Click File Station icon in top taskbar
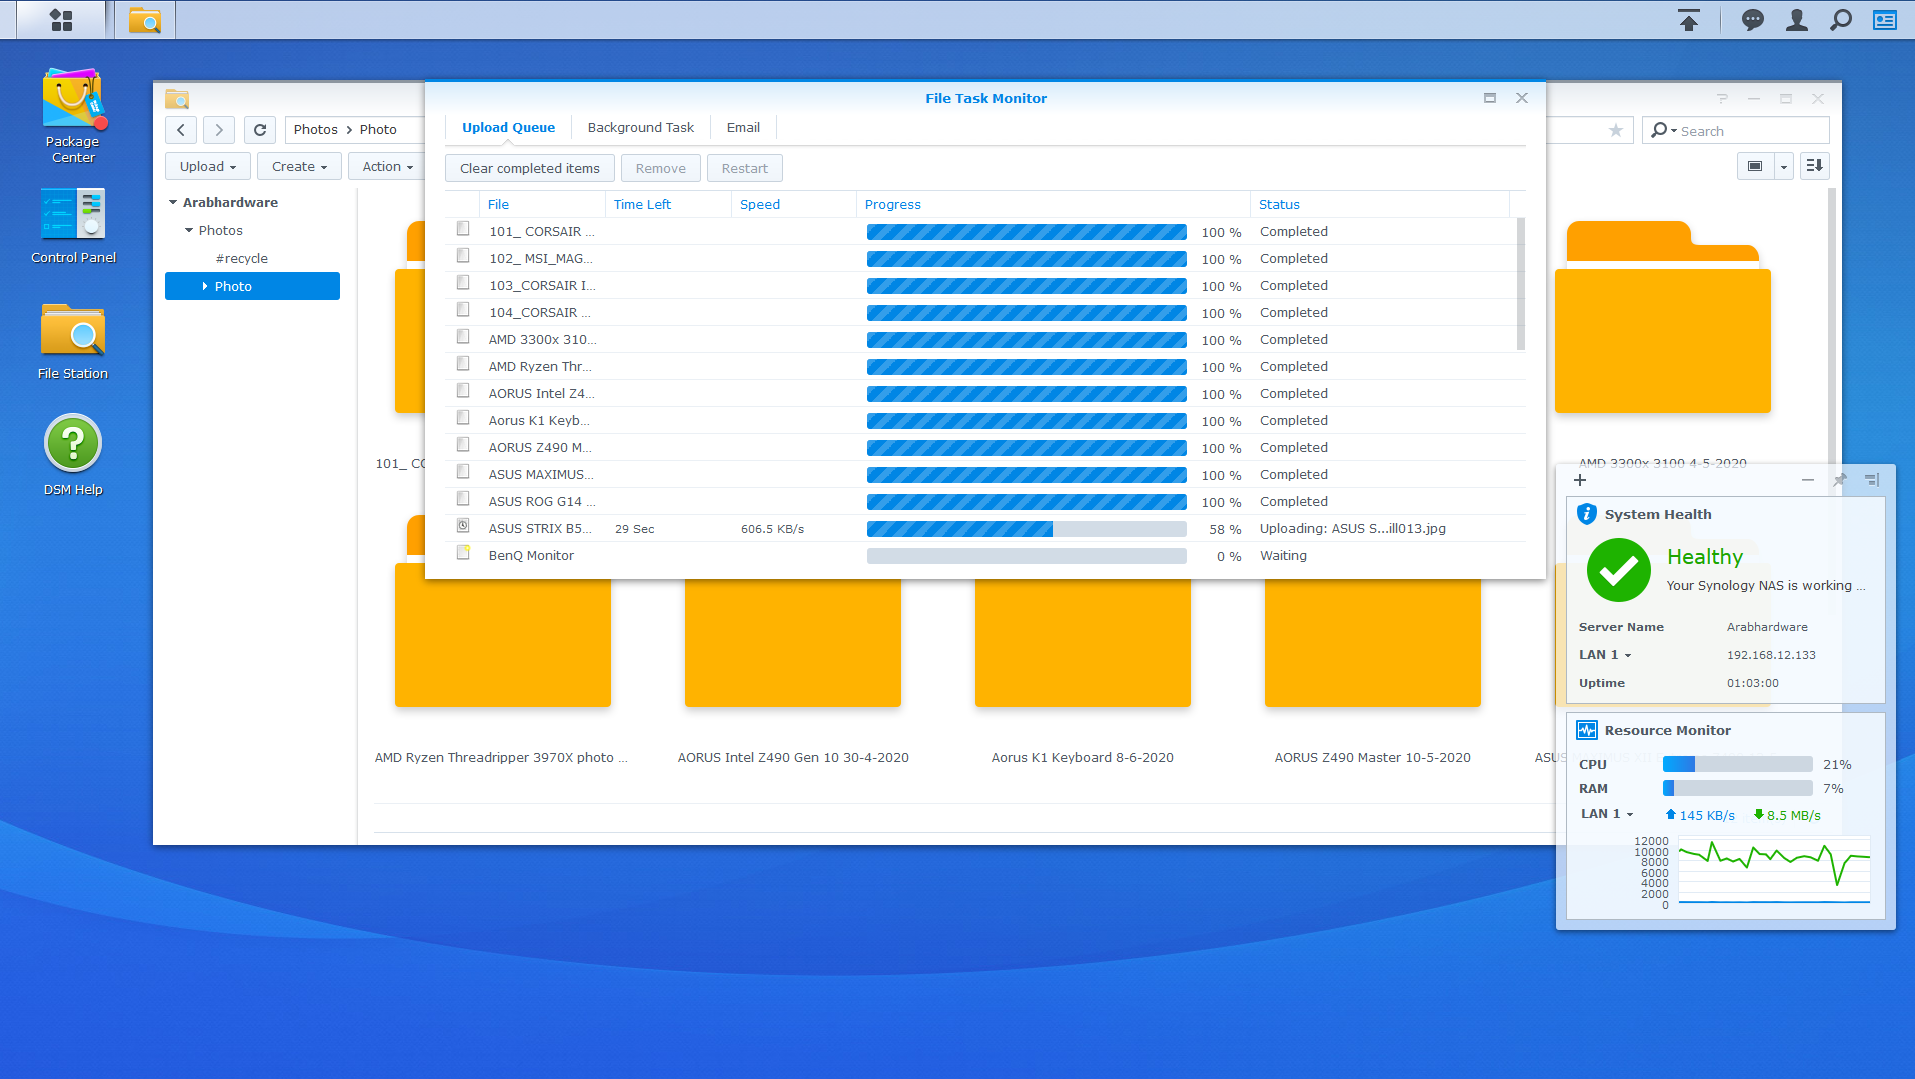The height and width of the screenshot is (1079, 1915). point(145,20)
